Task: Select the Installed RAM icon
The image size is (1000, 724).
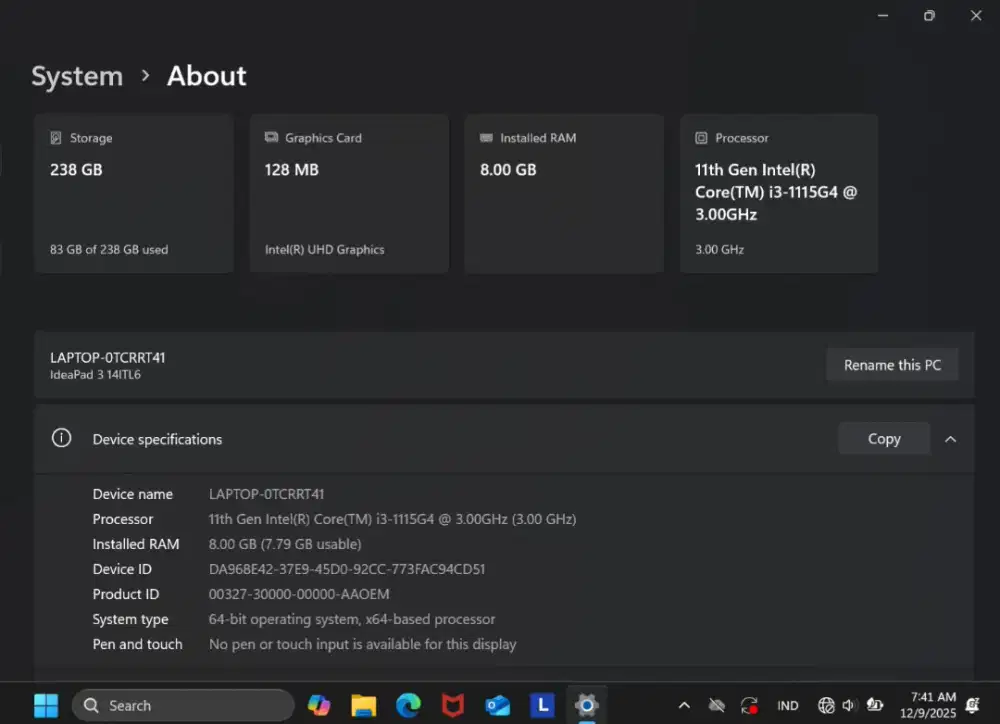Action: [x=487, y=138]
